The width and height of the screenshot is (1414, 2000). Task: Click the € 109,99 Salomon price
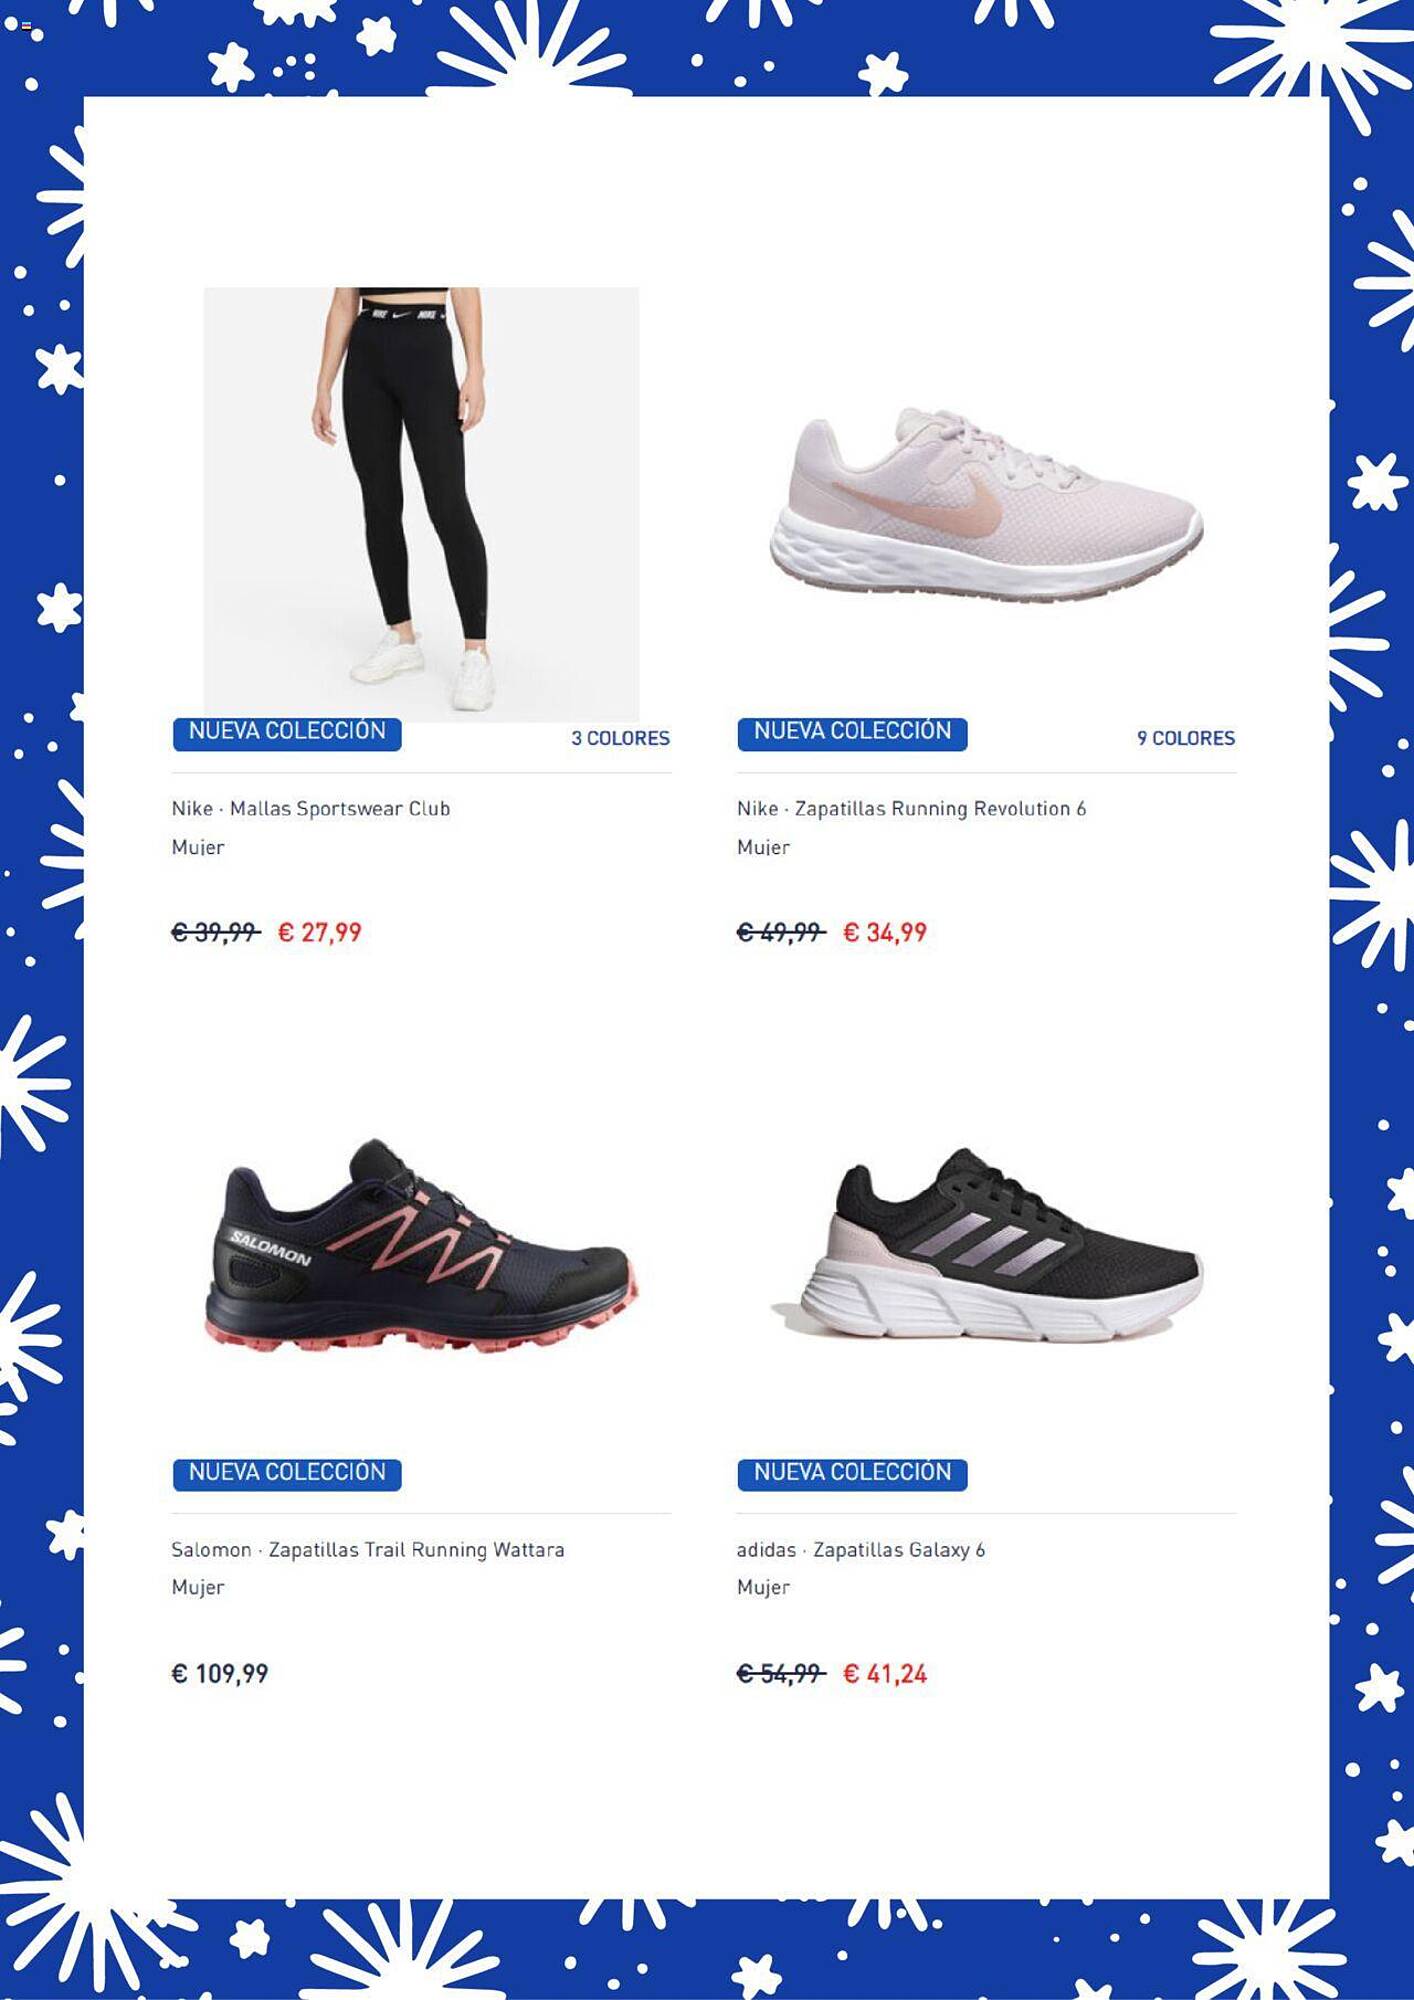220,1673
